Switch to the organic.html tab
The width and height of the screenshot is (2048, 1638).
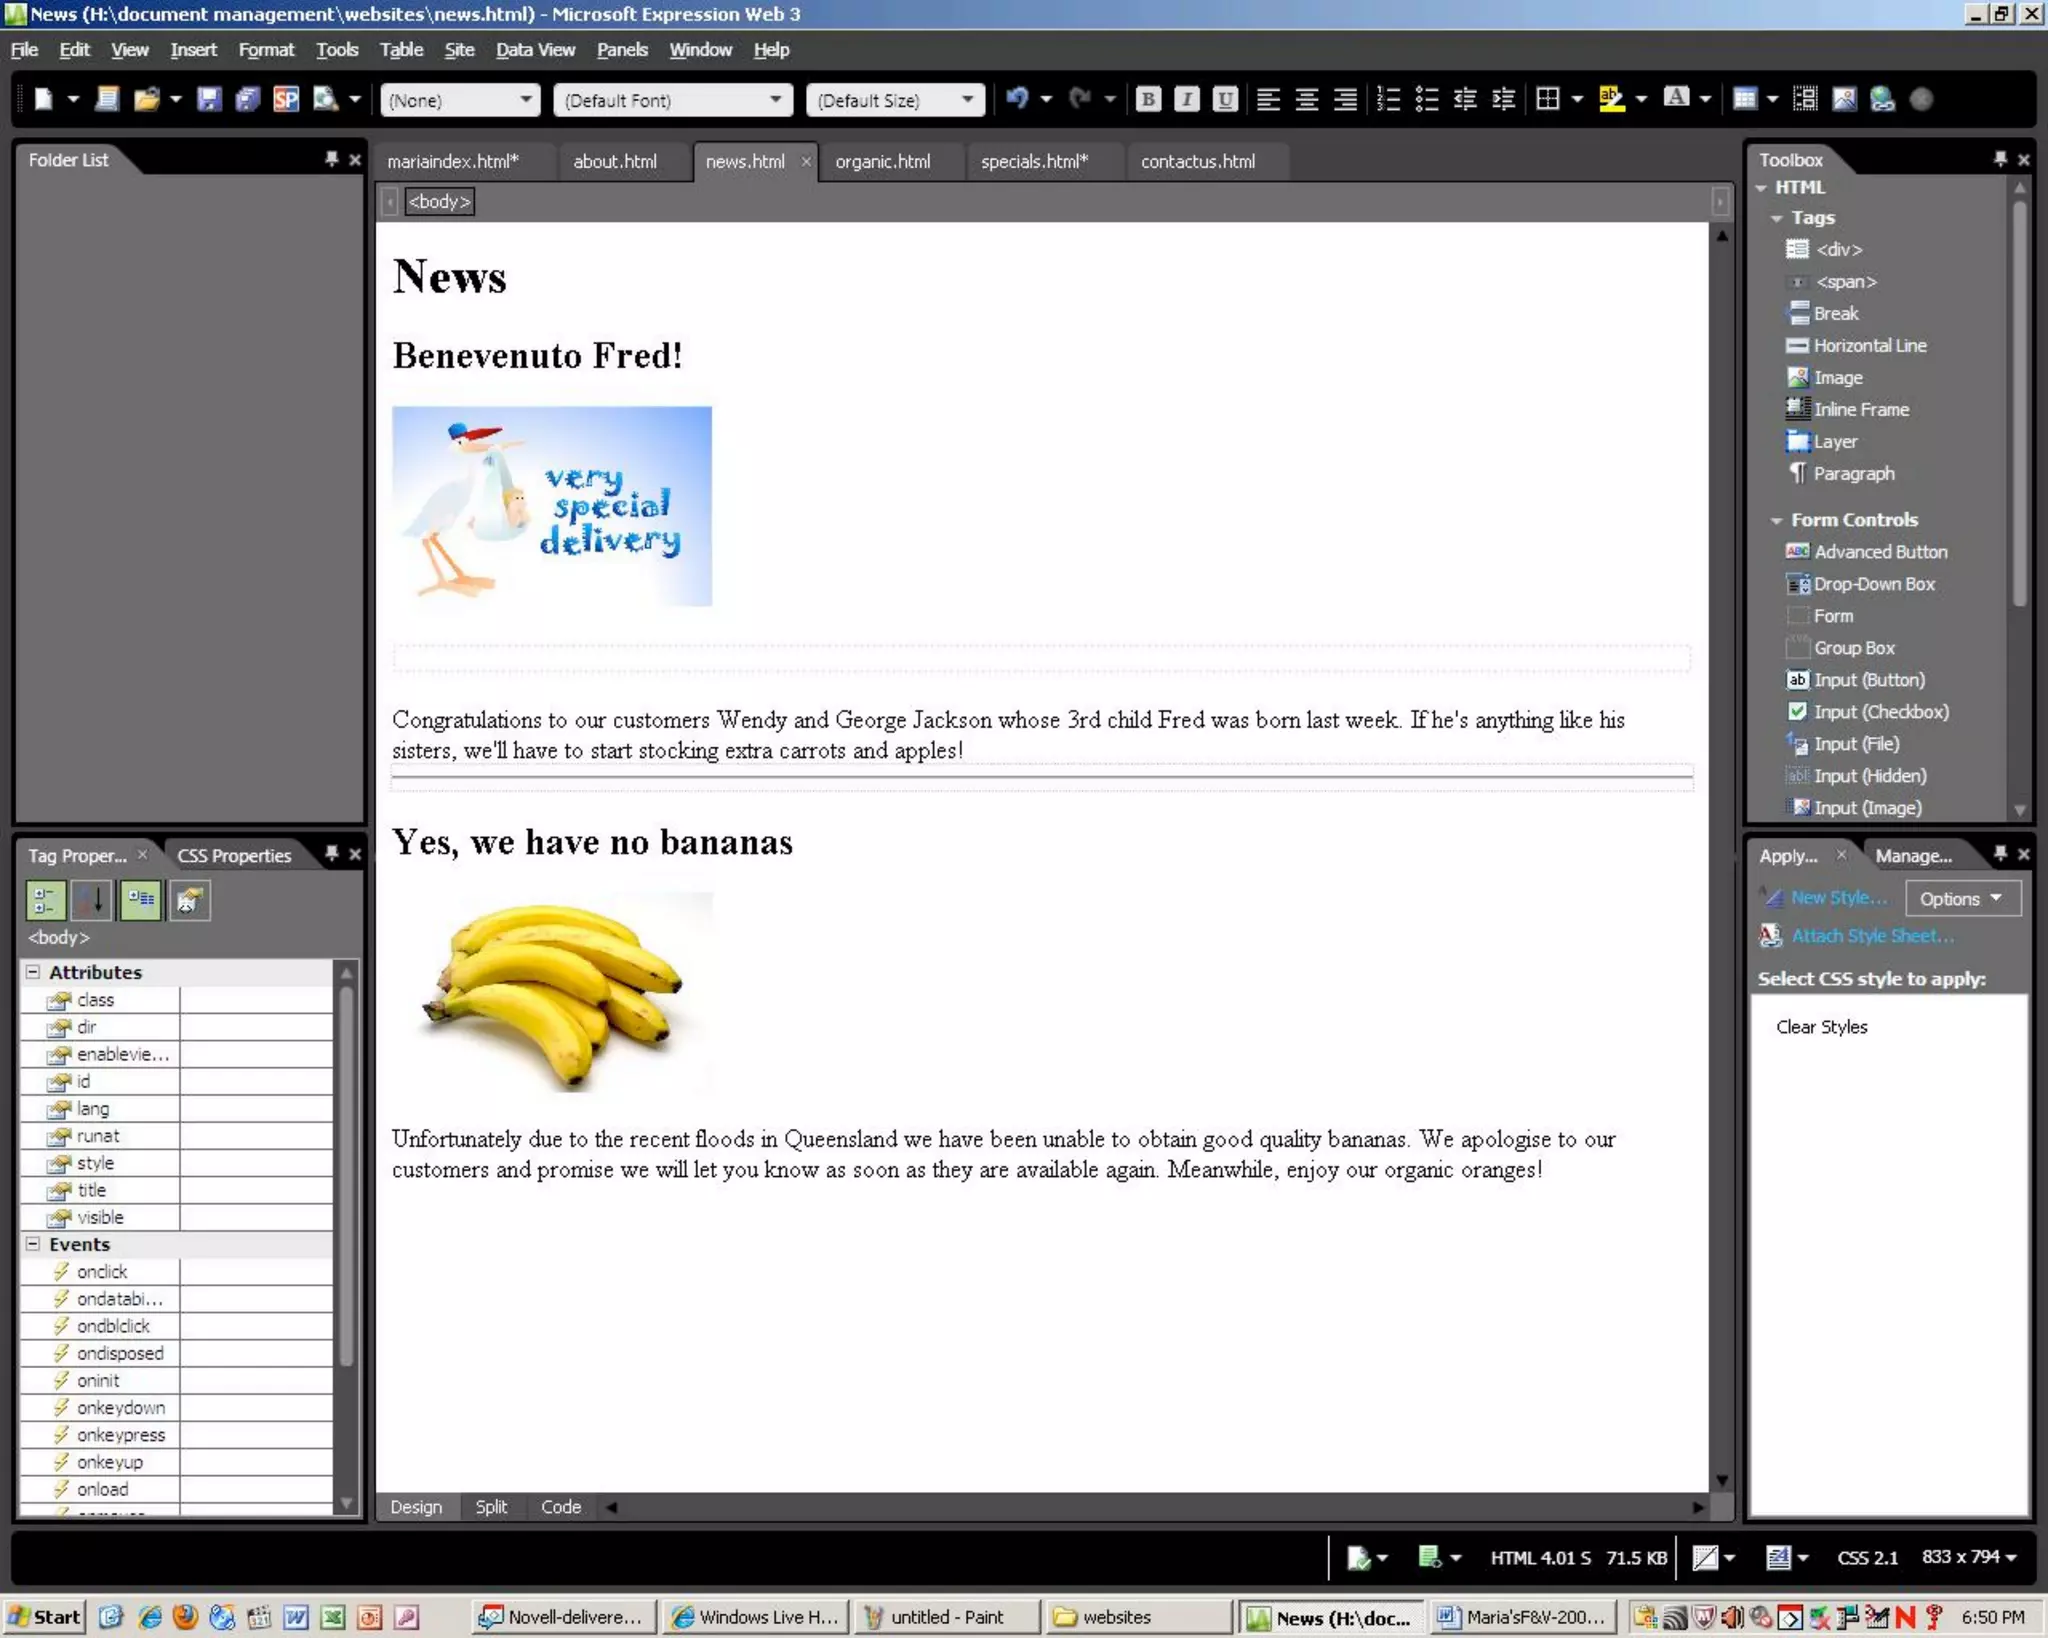point(882,162)
